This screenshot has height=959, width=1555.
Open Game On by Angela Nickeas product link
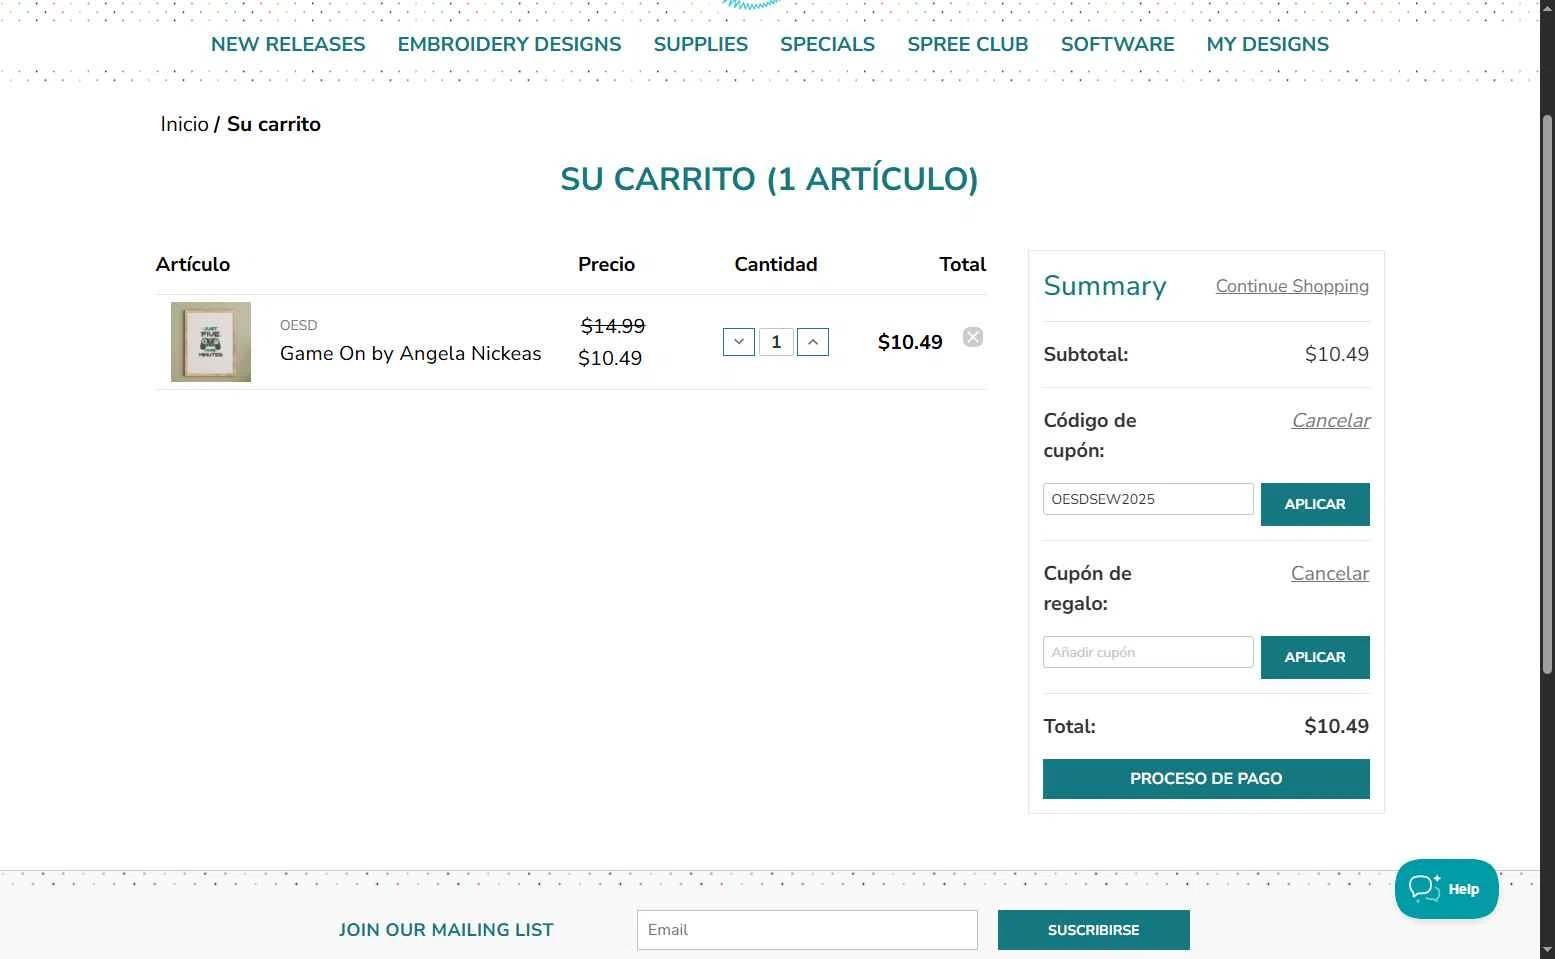410,353
